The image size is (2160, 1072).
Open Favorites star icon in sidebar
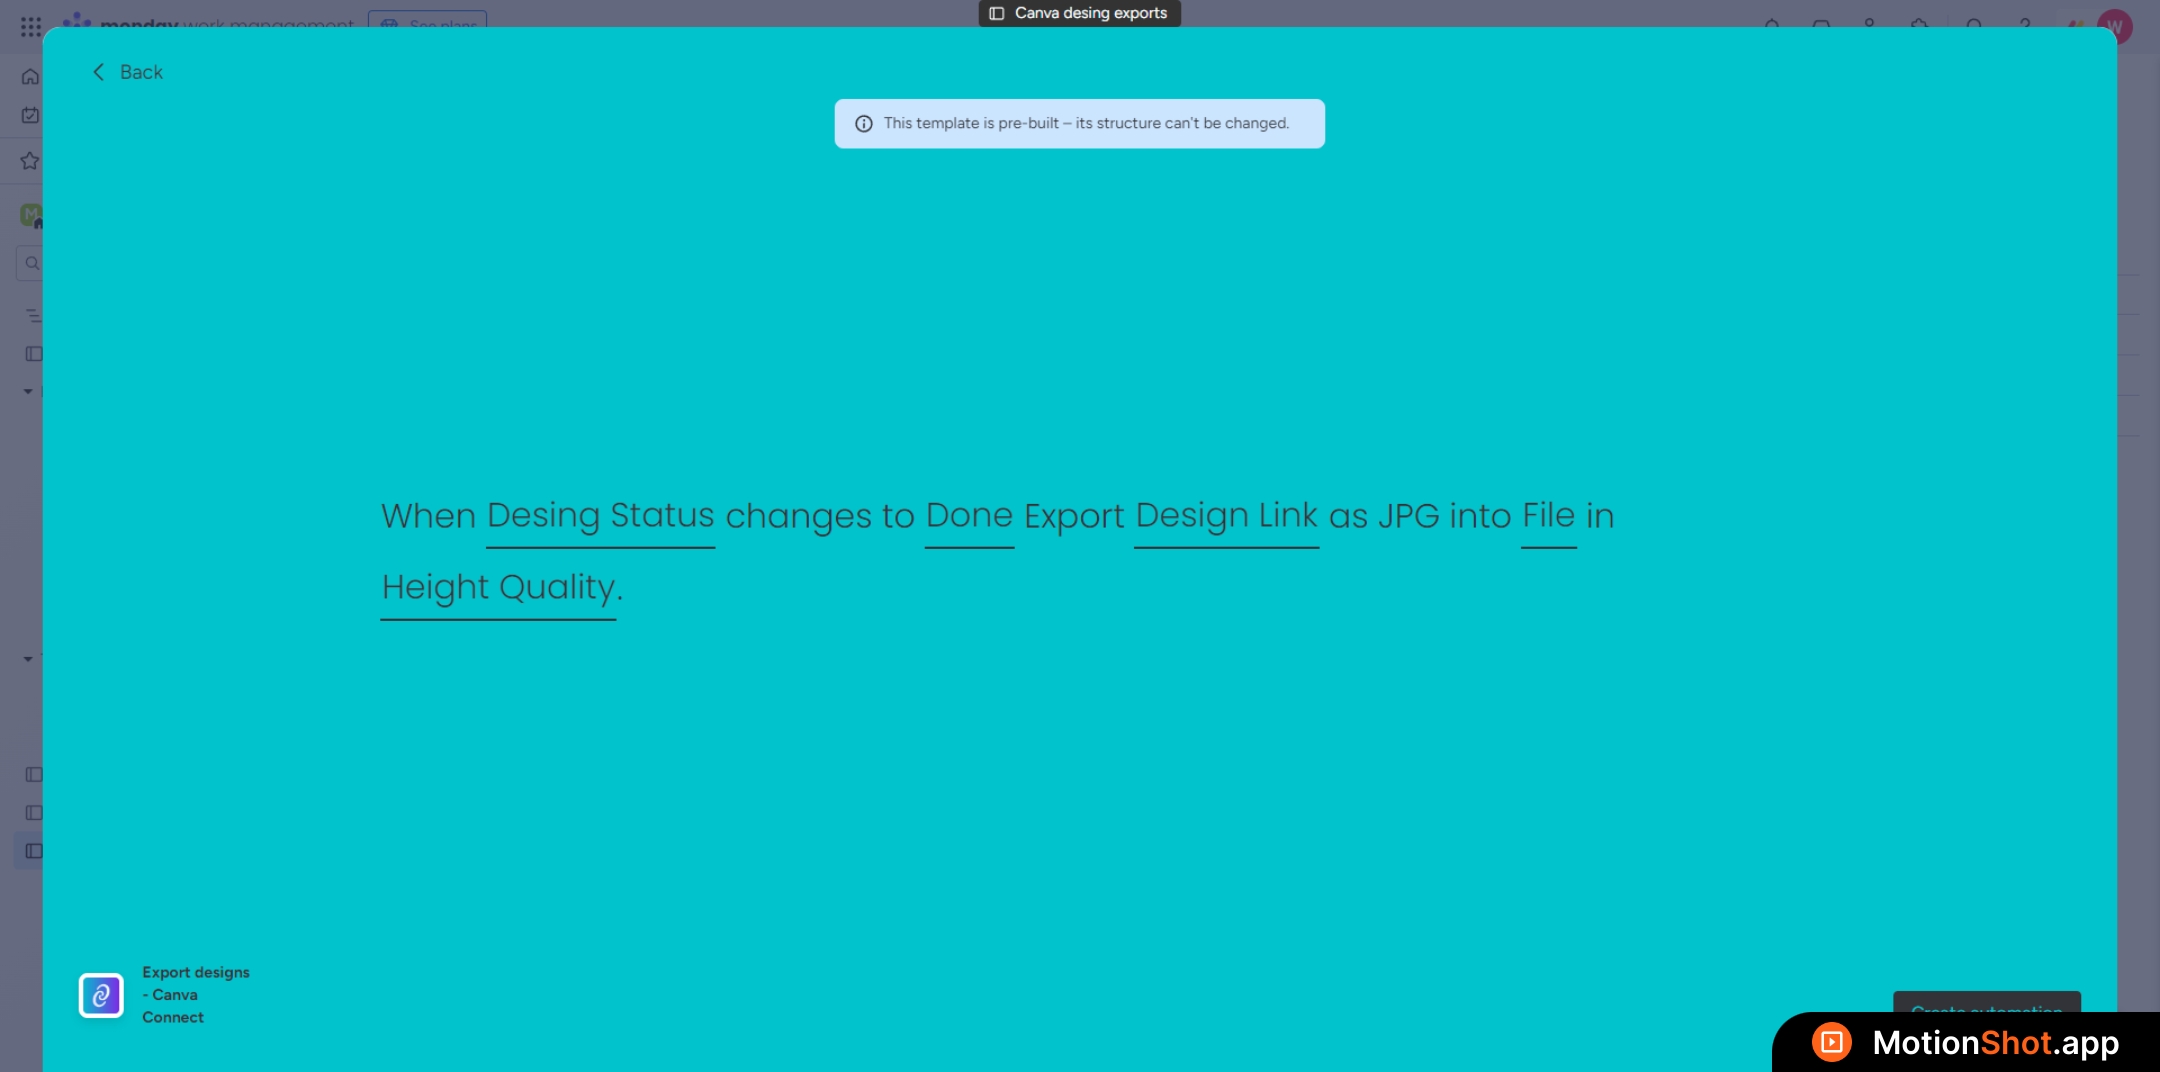31,161
